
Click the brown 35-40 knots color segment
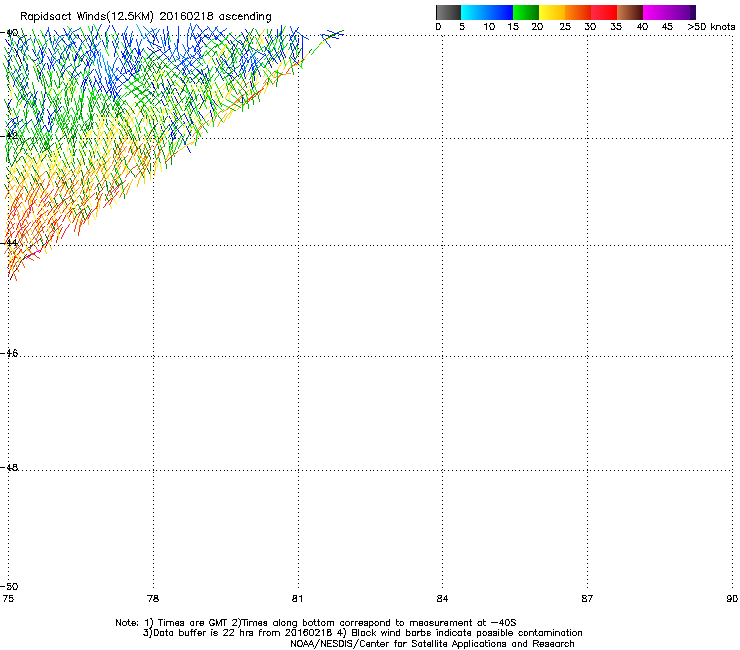(630, 12)
